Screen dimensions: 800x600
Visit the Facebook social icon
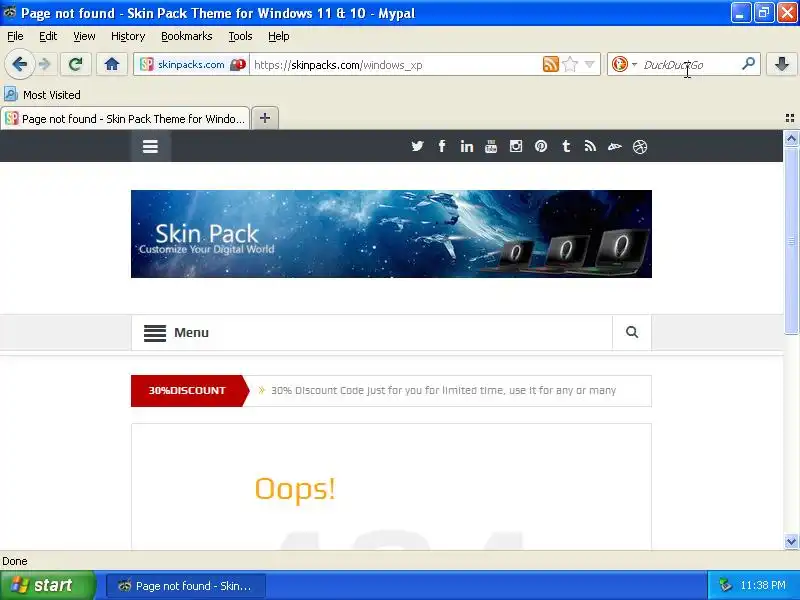442,146
